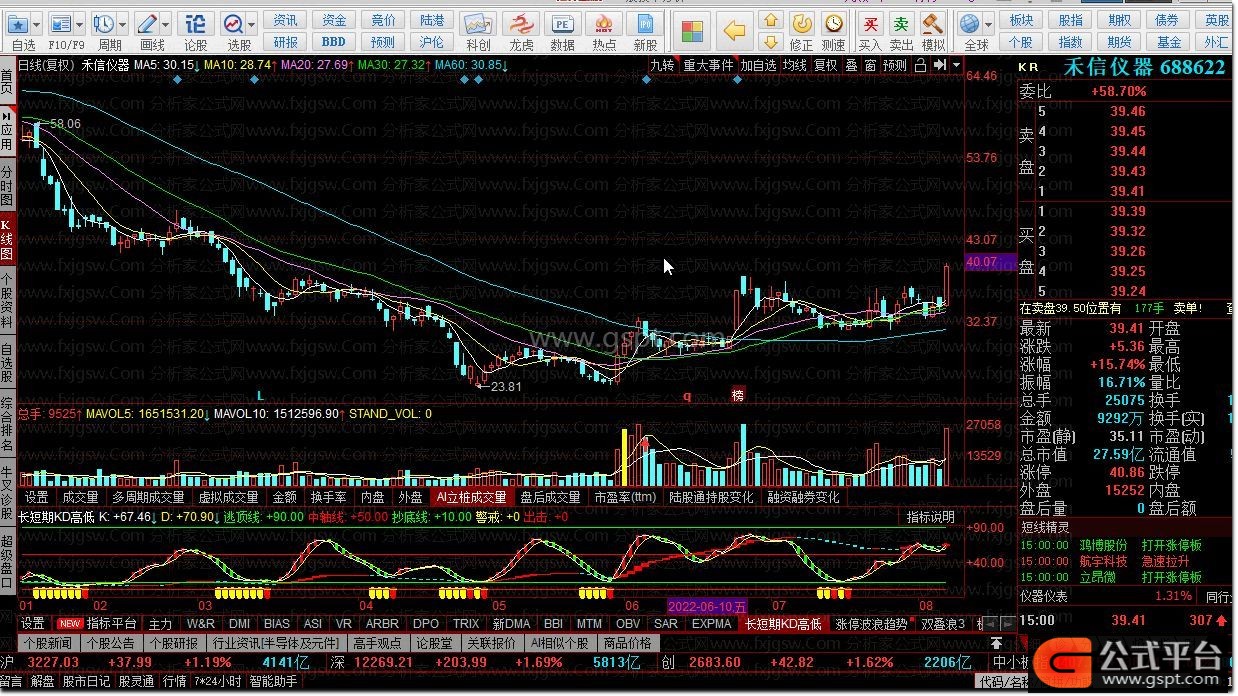This screenshot has height=696, width=1238.
Task: Open 智能助手 in the status bar
Action: 274,681
